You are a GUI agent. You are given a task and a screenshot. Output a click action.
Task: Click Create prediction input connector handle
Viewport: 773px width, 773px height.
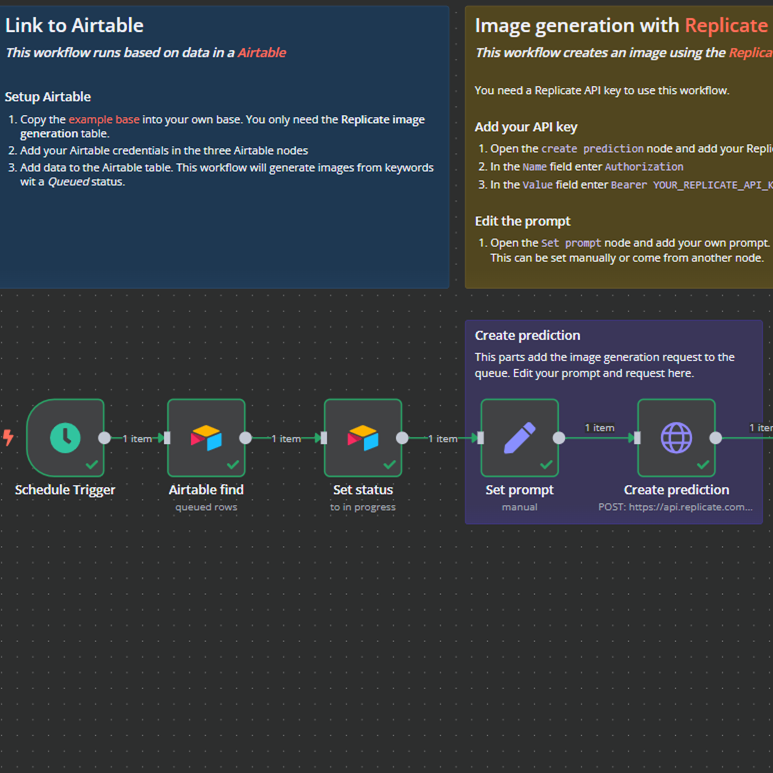[637, 438]
